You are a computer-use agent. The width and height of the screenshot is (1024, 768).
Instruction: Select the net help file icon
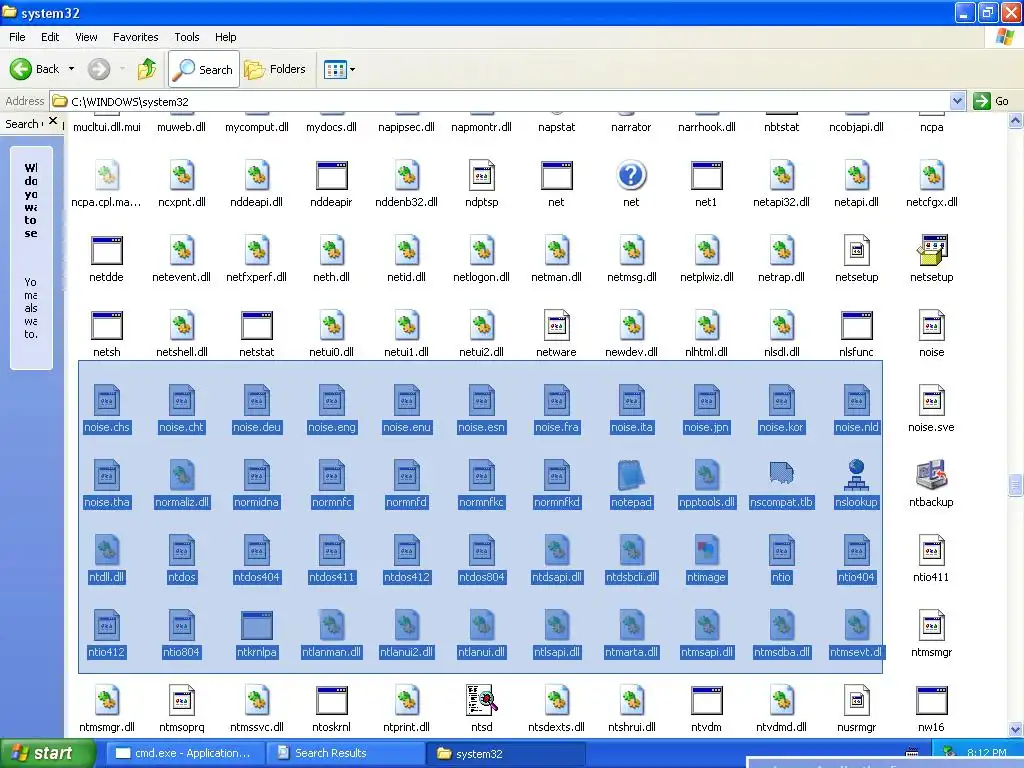pos(631,175)
